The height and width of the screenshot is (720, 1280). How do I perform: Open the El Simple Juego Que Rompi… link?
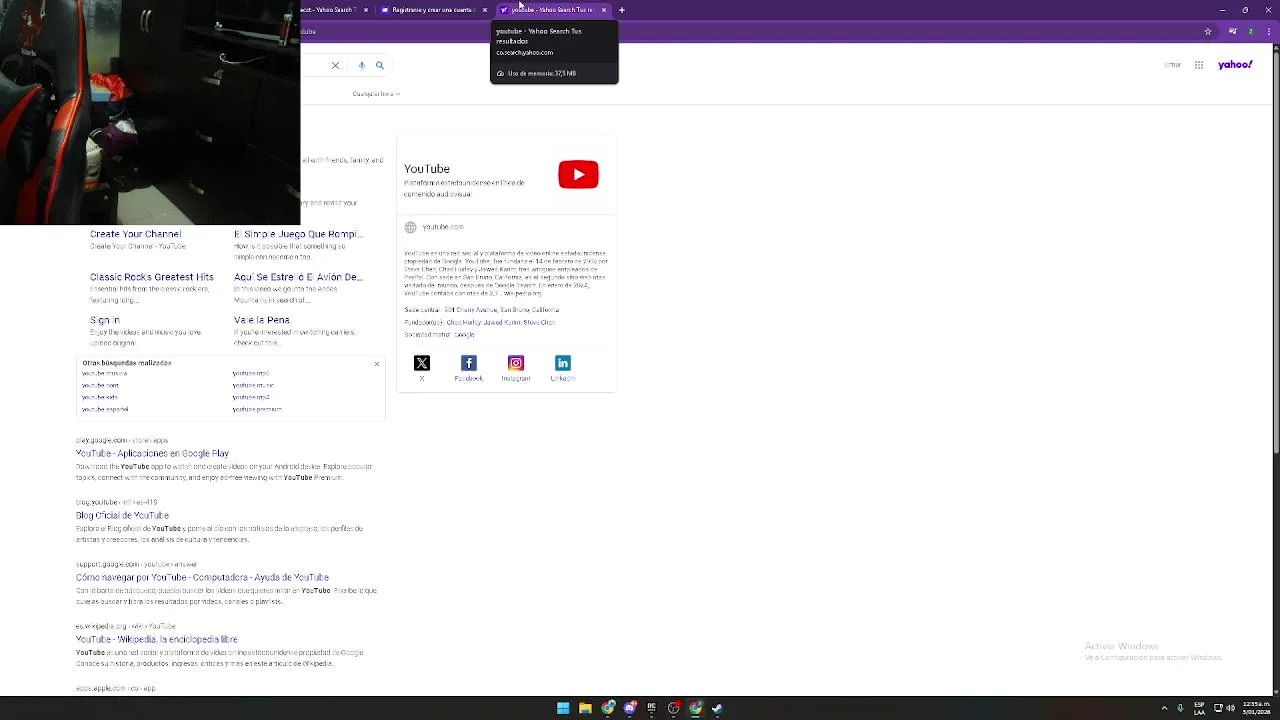[297, 234]
